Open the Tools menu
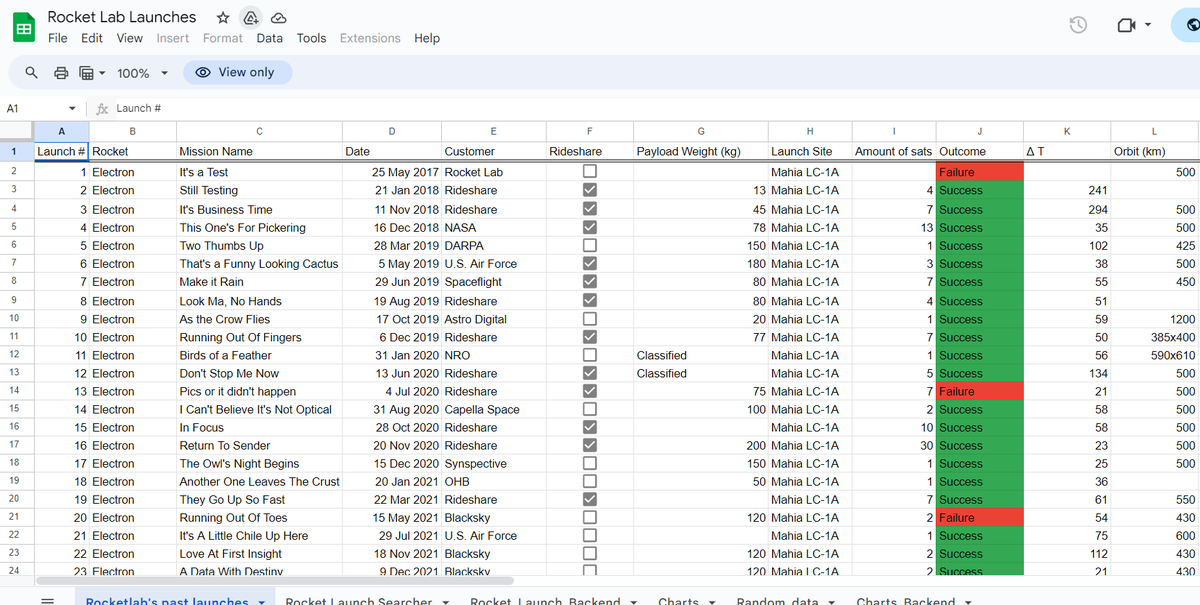 point(311,38)
